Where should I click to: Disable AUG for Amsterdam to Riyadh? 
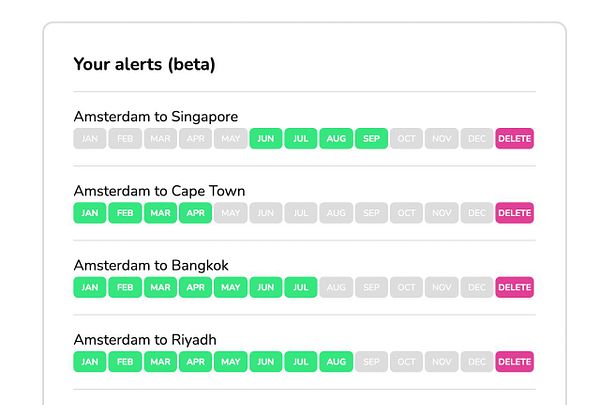[336, 361]
